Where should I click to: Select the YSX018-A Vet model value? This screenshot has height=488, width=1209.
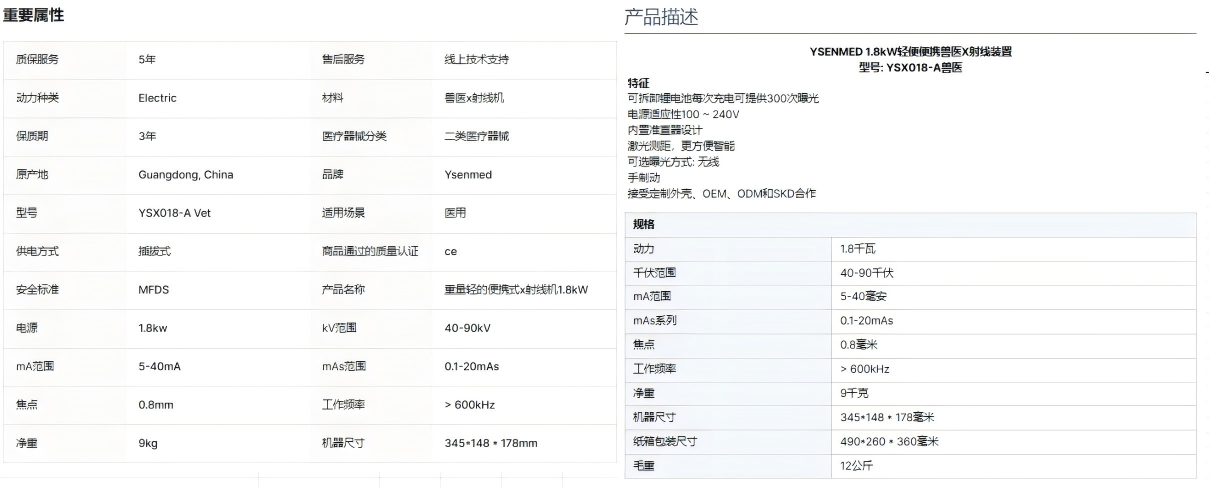pyautogui.click(x=175, y=213)
